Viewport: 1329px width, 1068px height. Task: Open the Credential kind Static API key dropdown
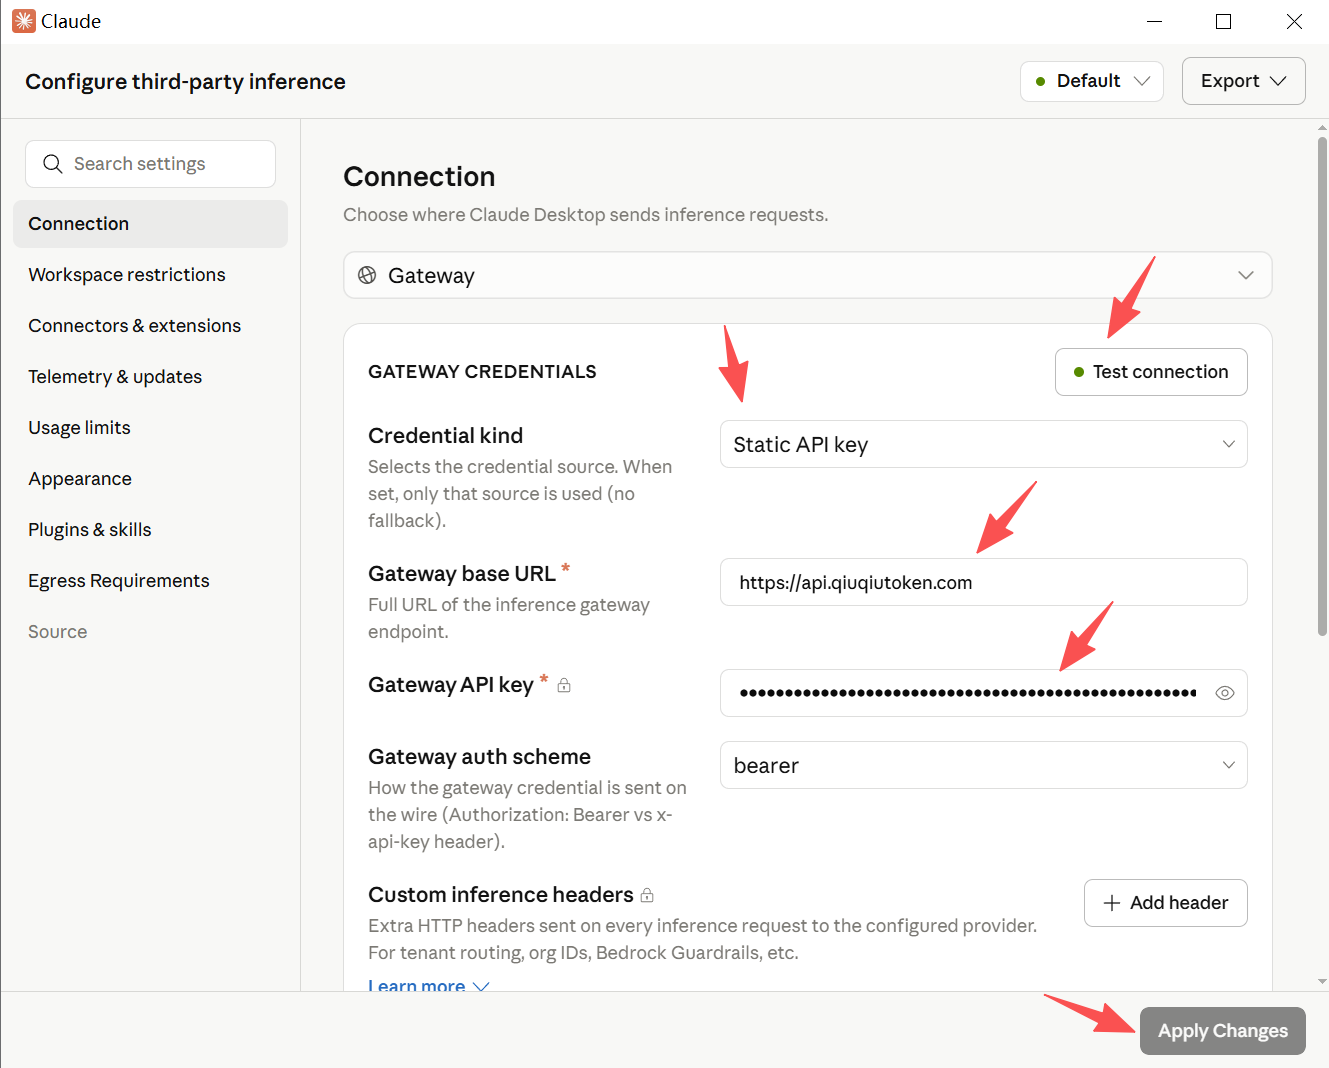pos(983,444)
